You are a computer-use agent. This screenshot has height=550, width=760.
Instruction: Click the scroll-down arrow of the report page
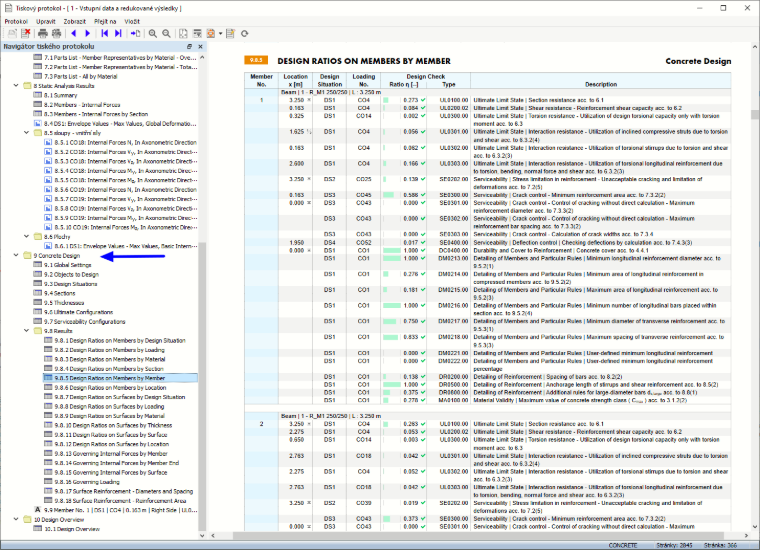coord(755,527)
